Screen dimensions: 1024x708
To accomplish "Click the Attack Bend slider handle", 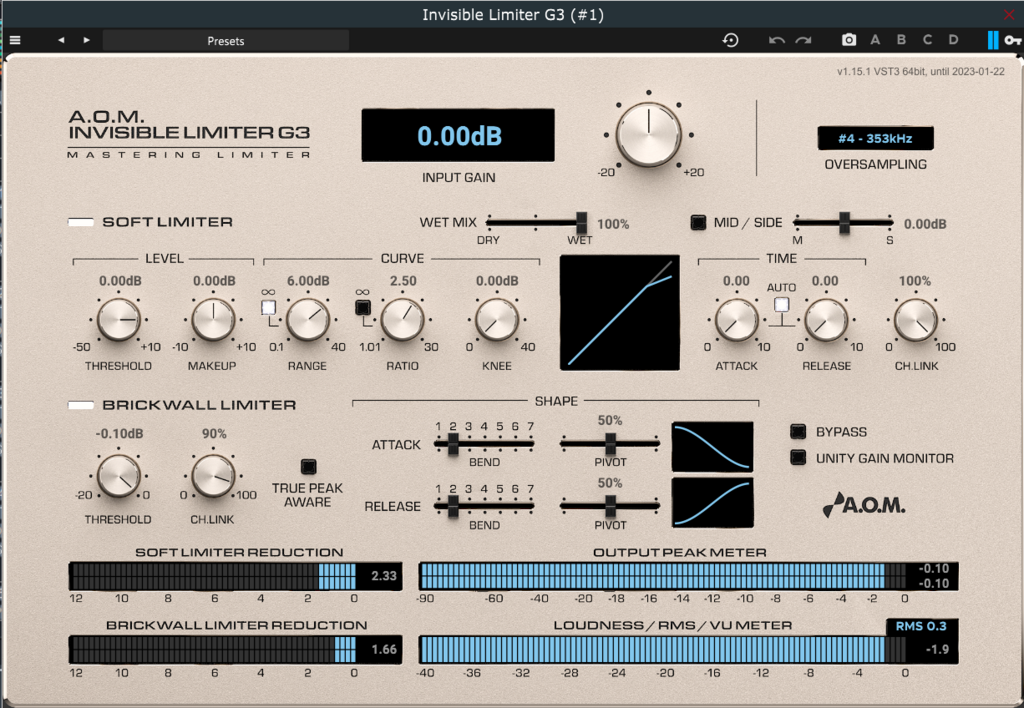I will [x=452, y=444].
